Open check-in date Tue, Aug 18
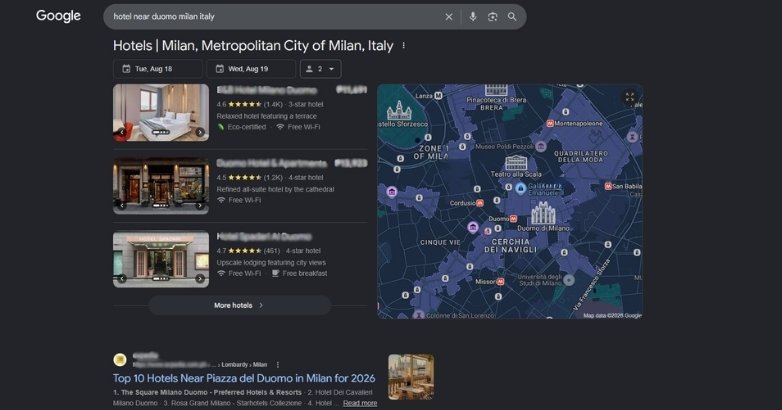 pyautogui.click(x=158, y=69)
